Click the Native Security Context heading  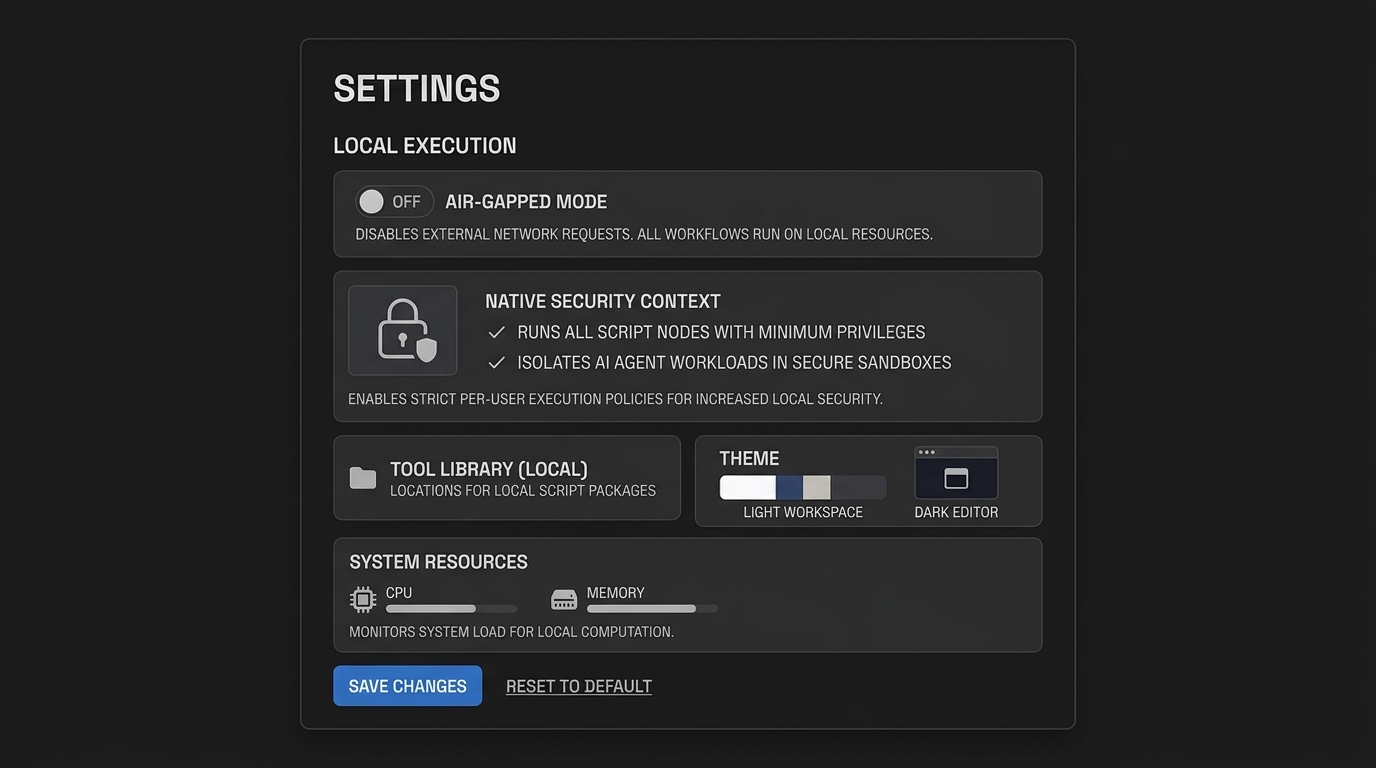coord(603,301)
